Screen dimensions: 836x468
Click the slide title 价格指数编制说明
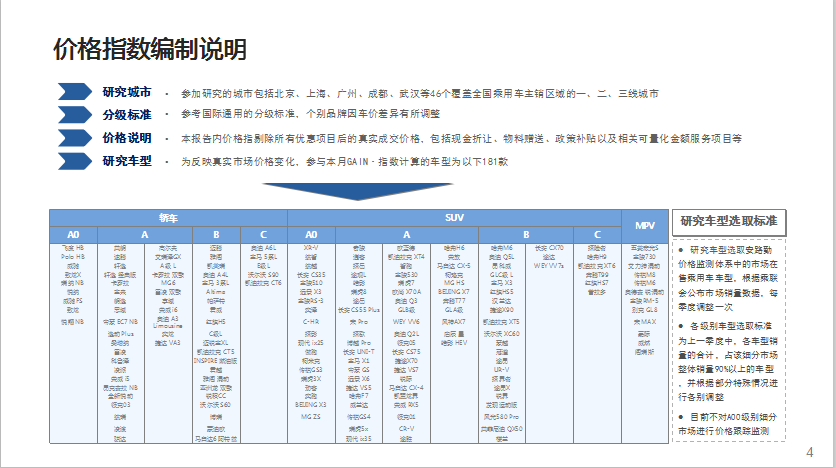149,49
